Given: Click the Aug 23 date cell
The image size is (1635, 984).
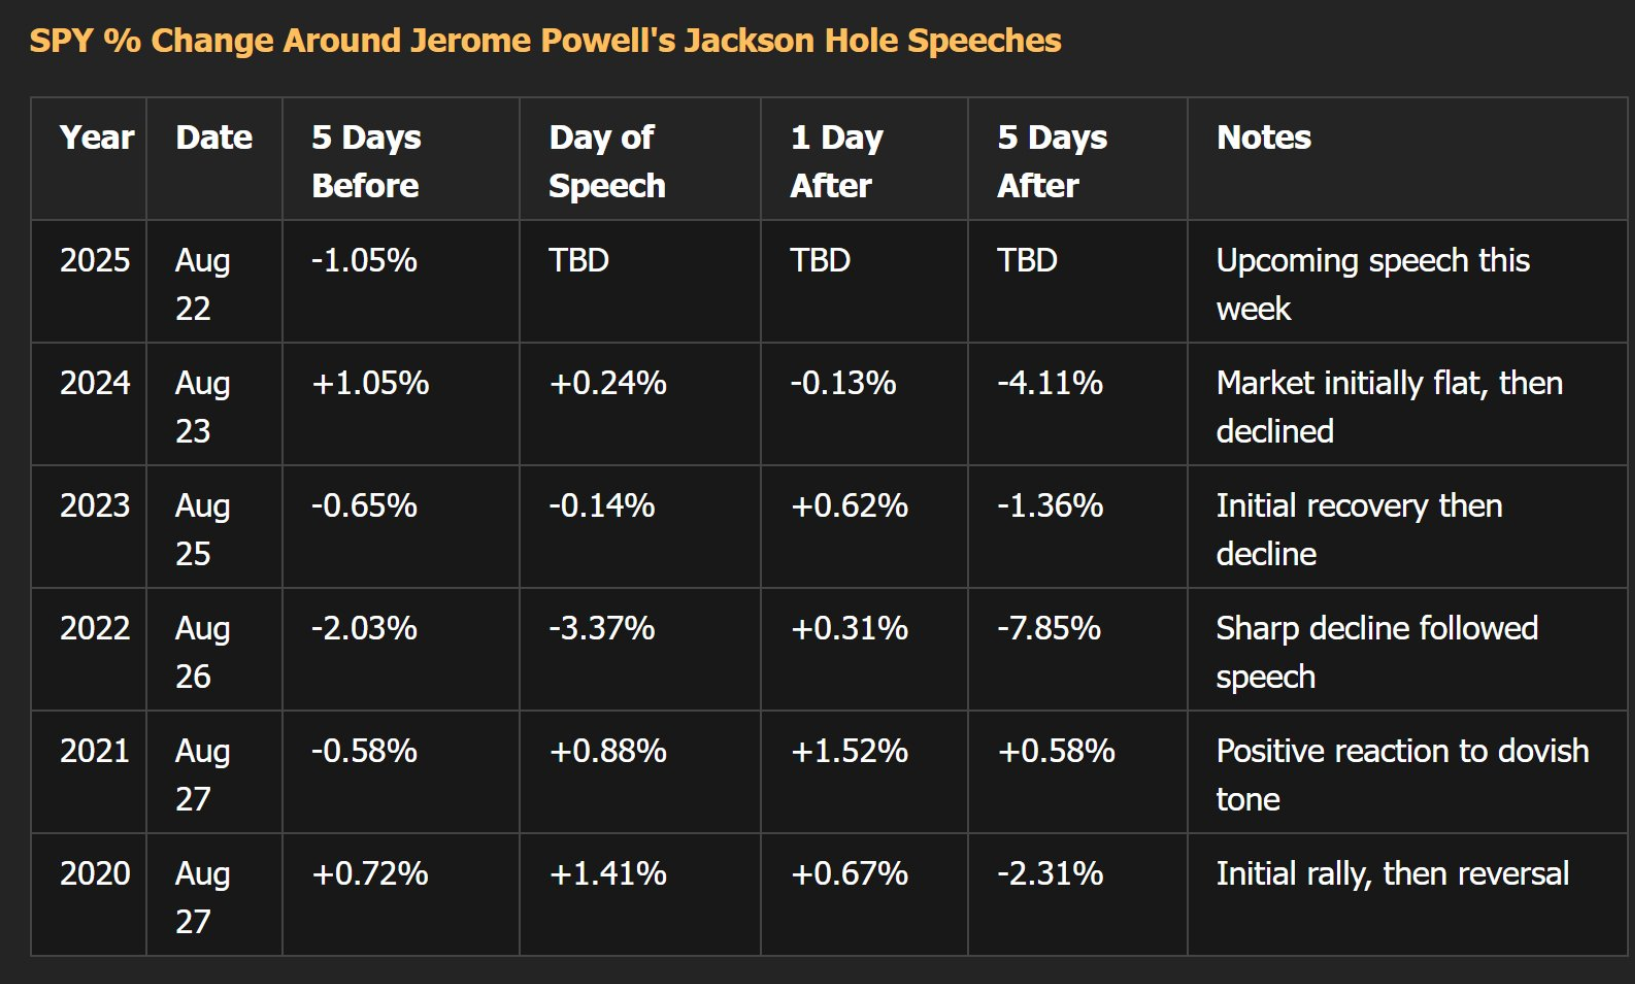Looking at the screenshot, I should 203,406.
